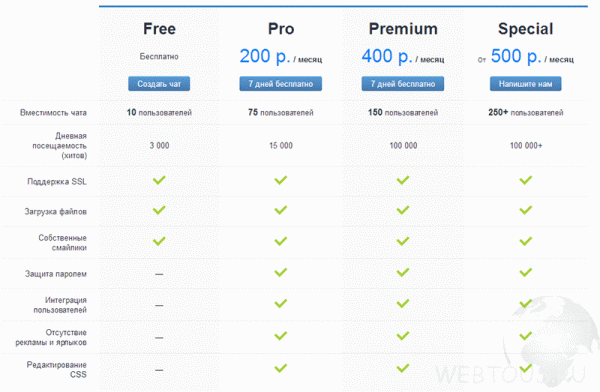
Task: Click the 'Напишите нам' button under Special
Action: pyautogui.click(x=525, y=83)
